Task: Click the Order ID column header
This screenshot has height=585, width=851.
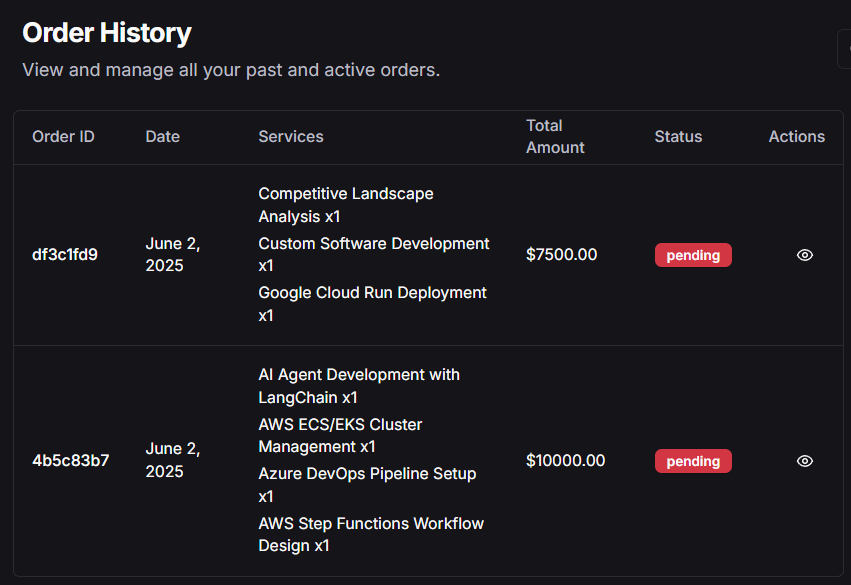Action: pos(63,137)
